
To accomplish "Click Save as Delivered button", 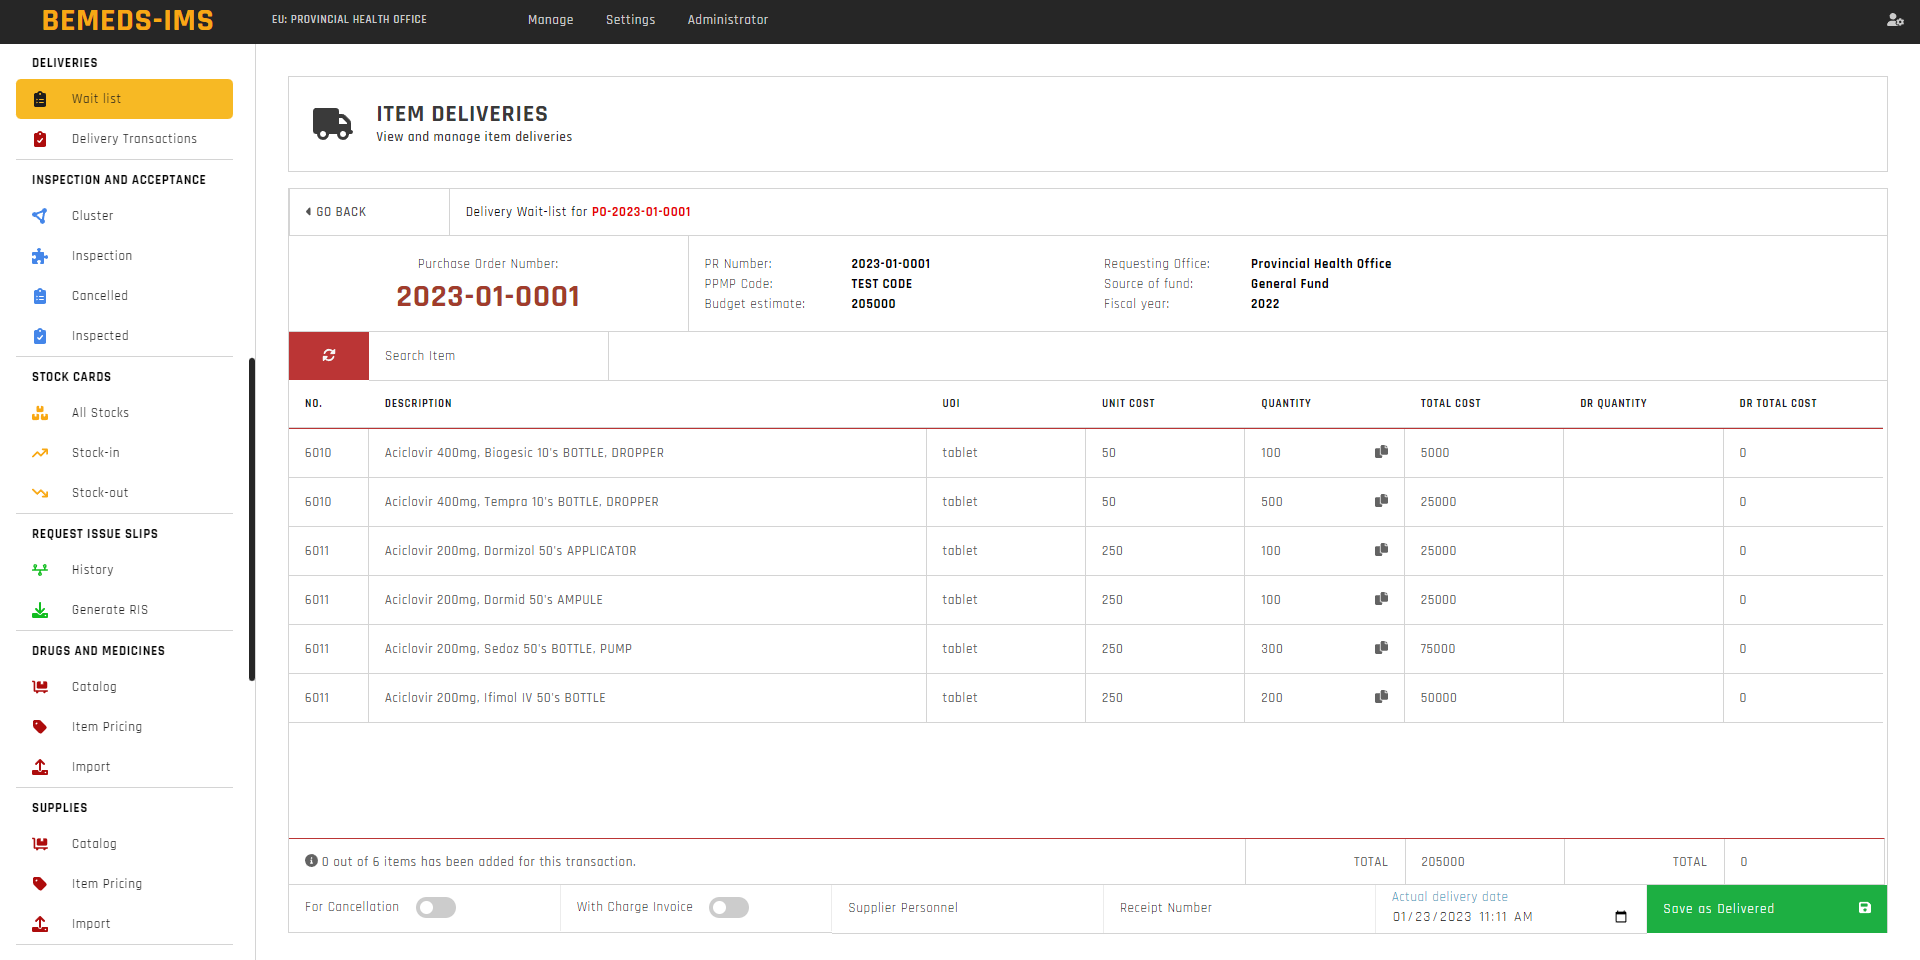I will (1765, 909).
